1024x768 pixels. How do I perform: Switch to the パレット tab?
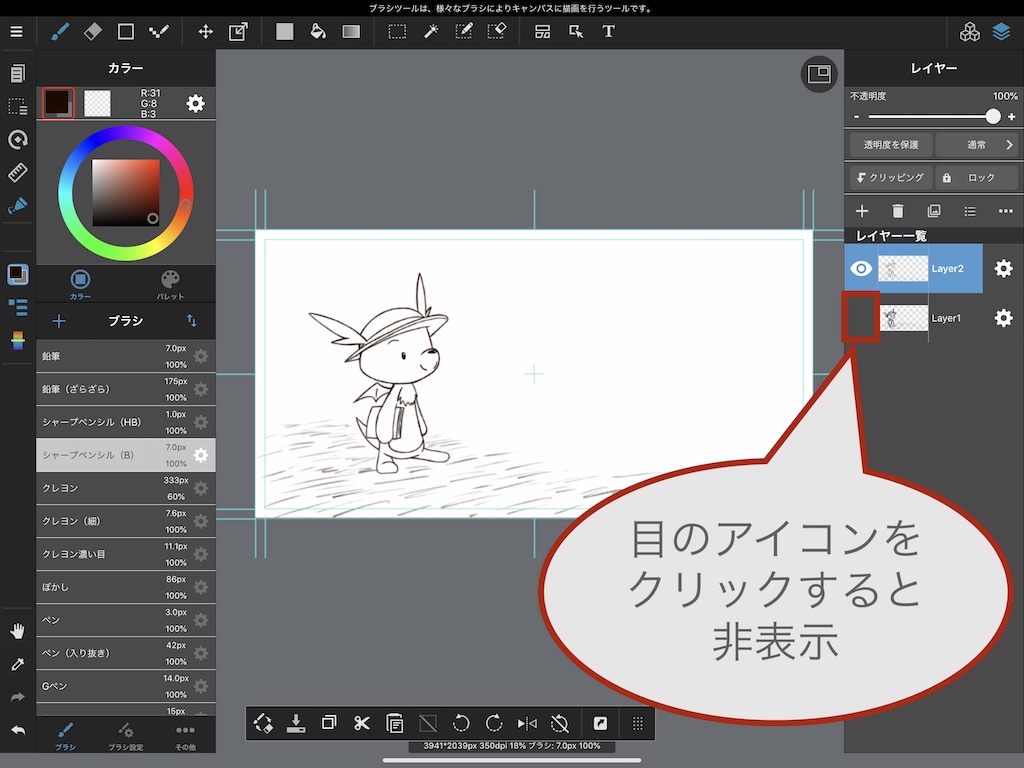(171, 284)
